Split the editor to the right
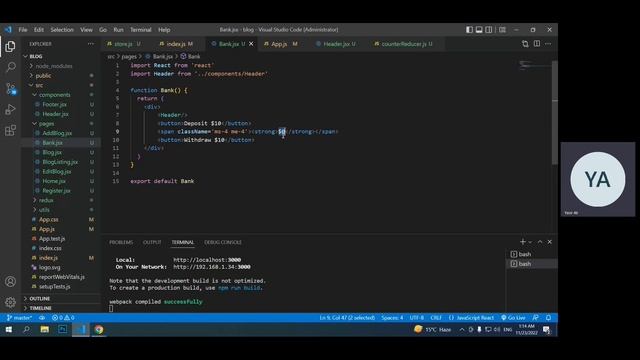This screenshot has width=640, height=360. click(x=537, y=44)
